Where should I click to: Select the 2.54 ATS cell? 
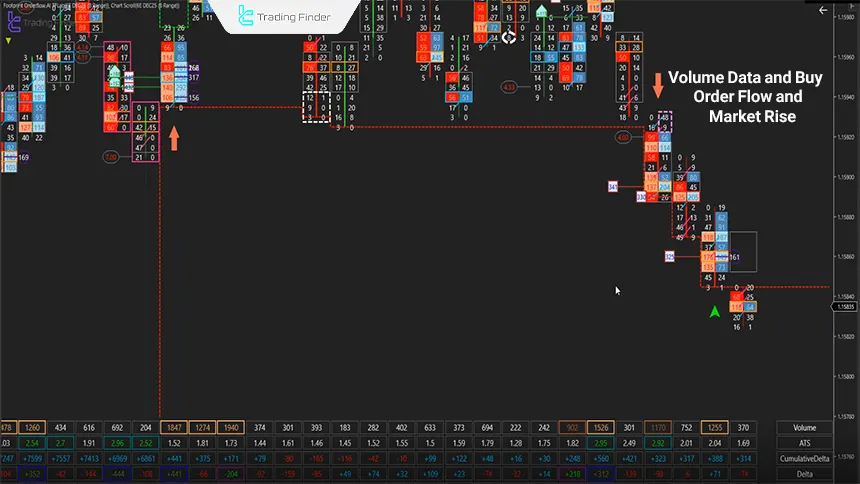click(32, 443)
